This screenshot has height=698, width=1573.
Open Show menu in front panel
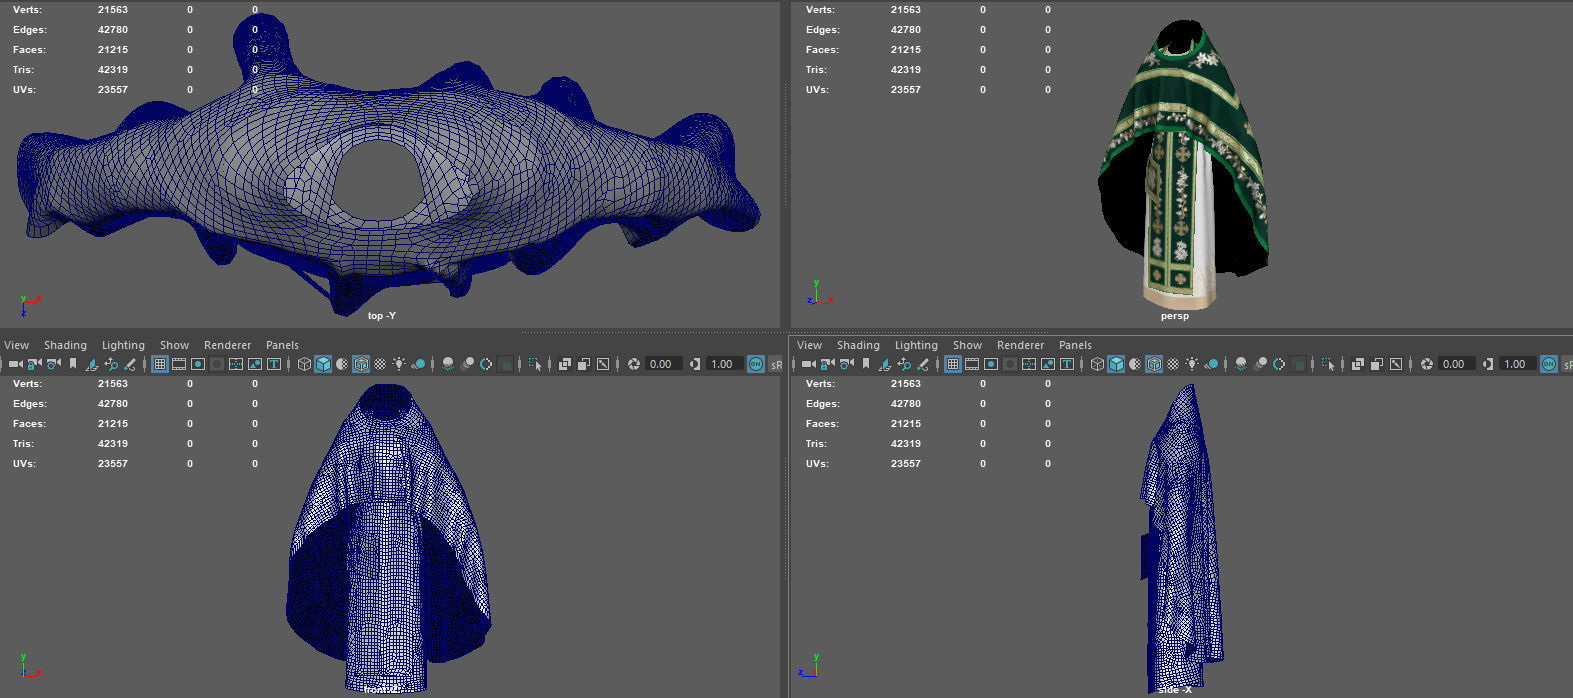[174, 345]
